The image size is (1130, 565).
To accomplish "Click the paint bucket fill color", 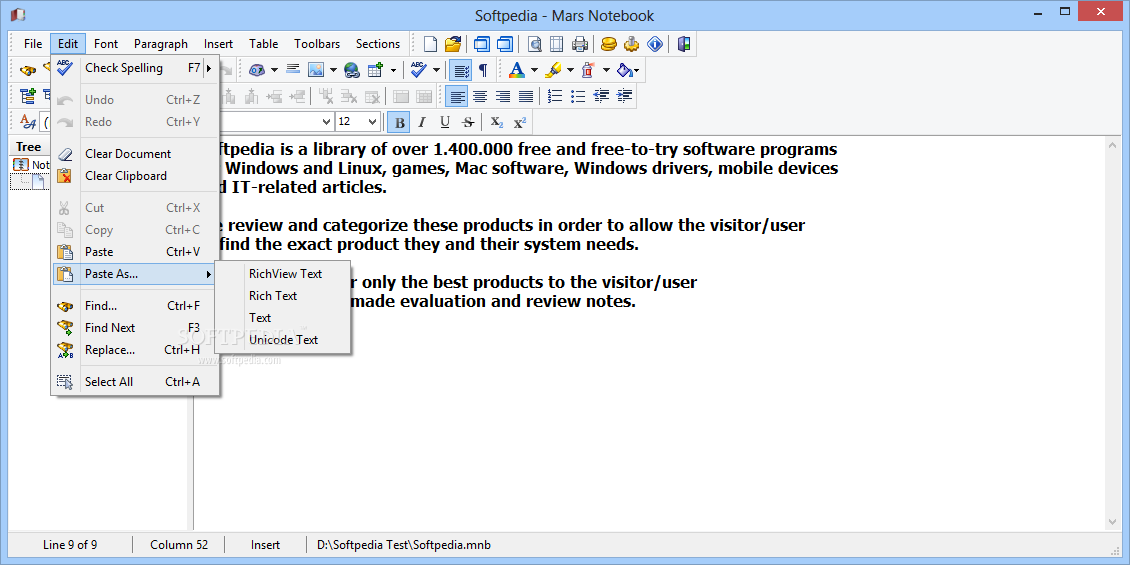I will coord(624,70).
